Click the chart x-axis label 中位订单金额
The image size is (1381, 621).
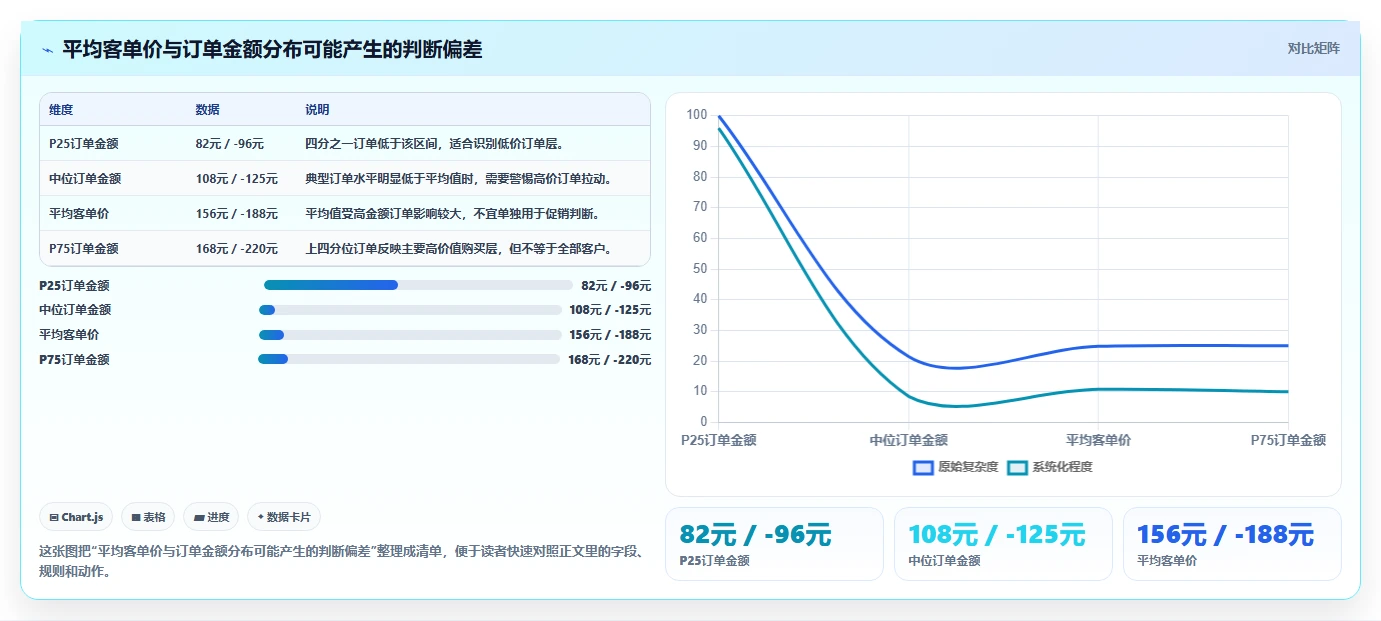[x=908, y=440]
